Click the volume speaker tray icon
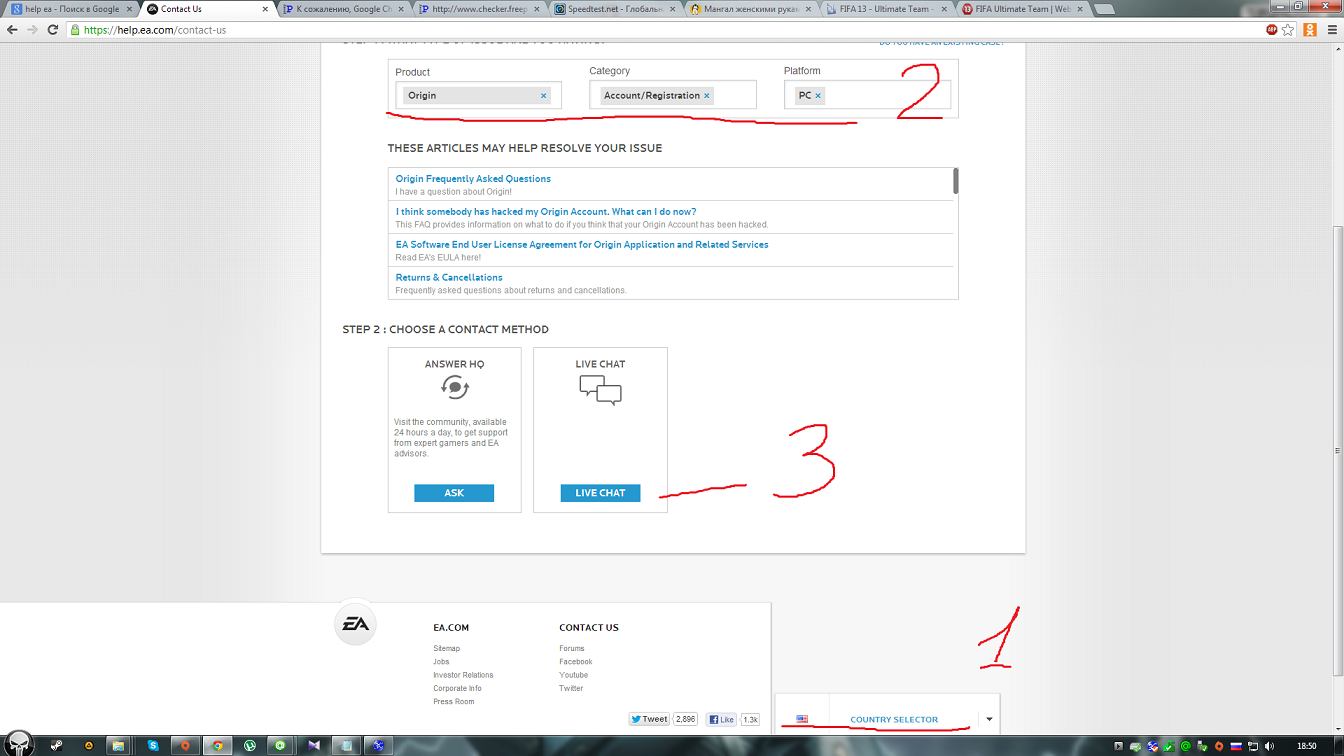 click(1269, 746)
